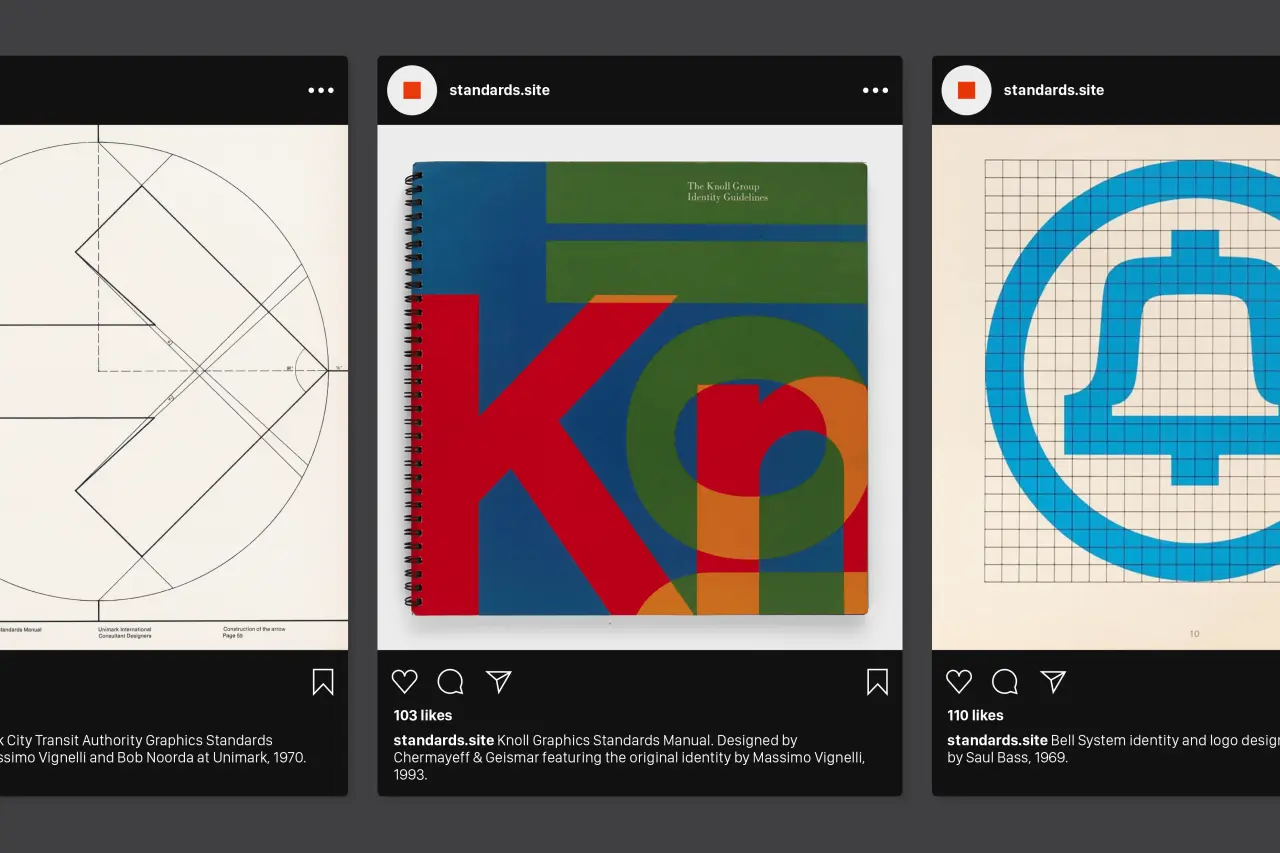This screenshot has width=1280, height=853.
Task: Show who liked via '110 likes'
Action: (976, 715)
